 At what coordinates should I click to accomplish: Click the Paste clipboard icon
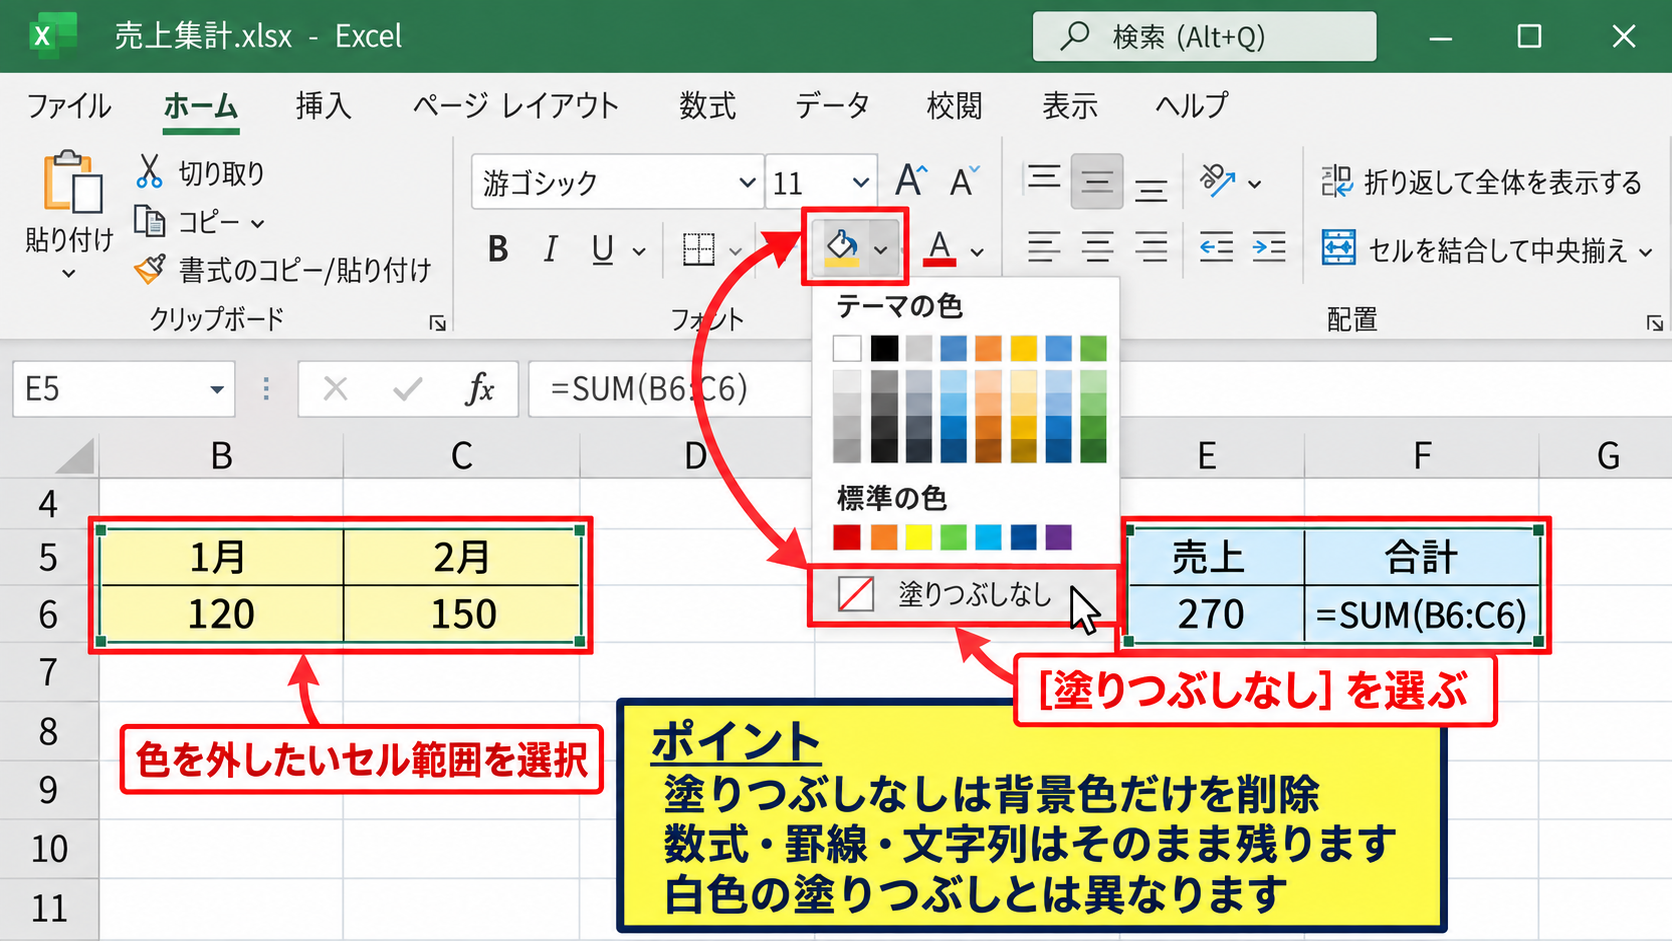(x=72, y=182)
